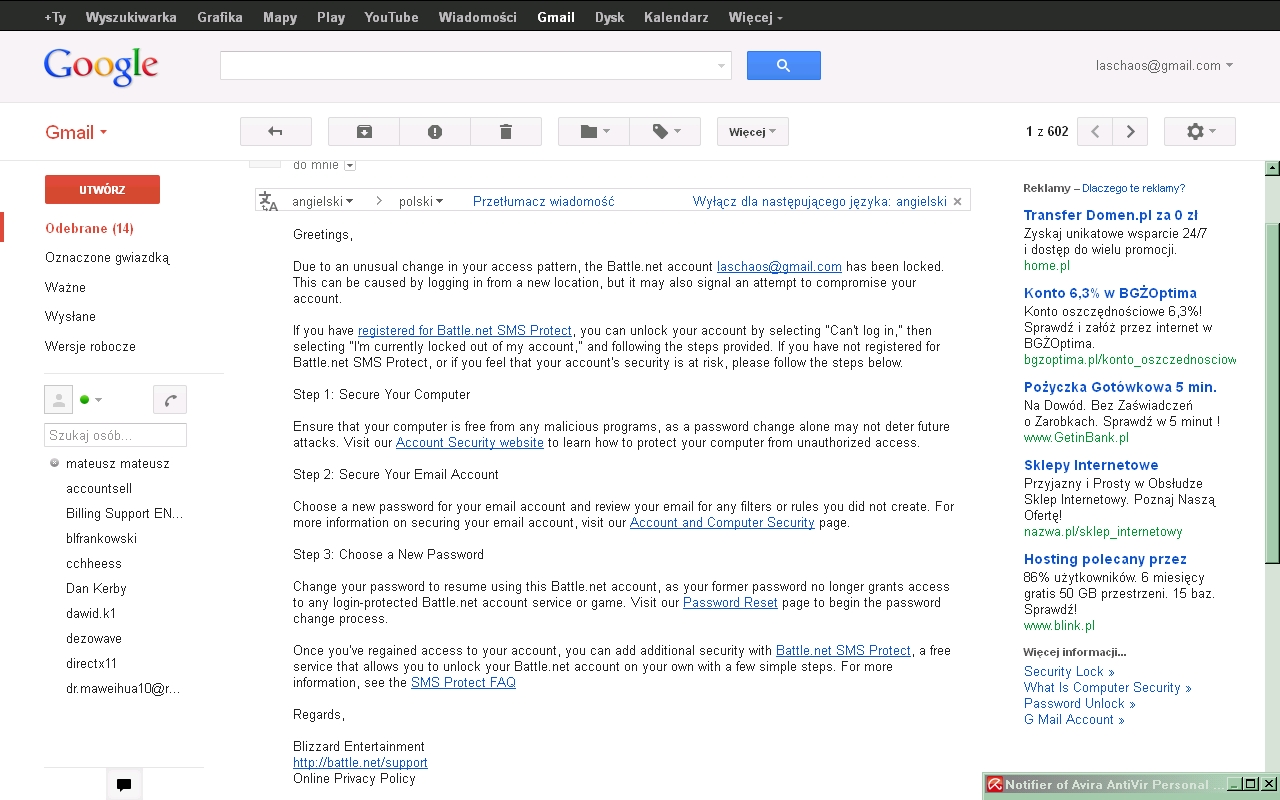Archive this email with the archive icon
The height and width of the screenshot is (800, 1280).
coord(364,132)
